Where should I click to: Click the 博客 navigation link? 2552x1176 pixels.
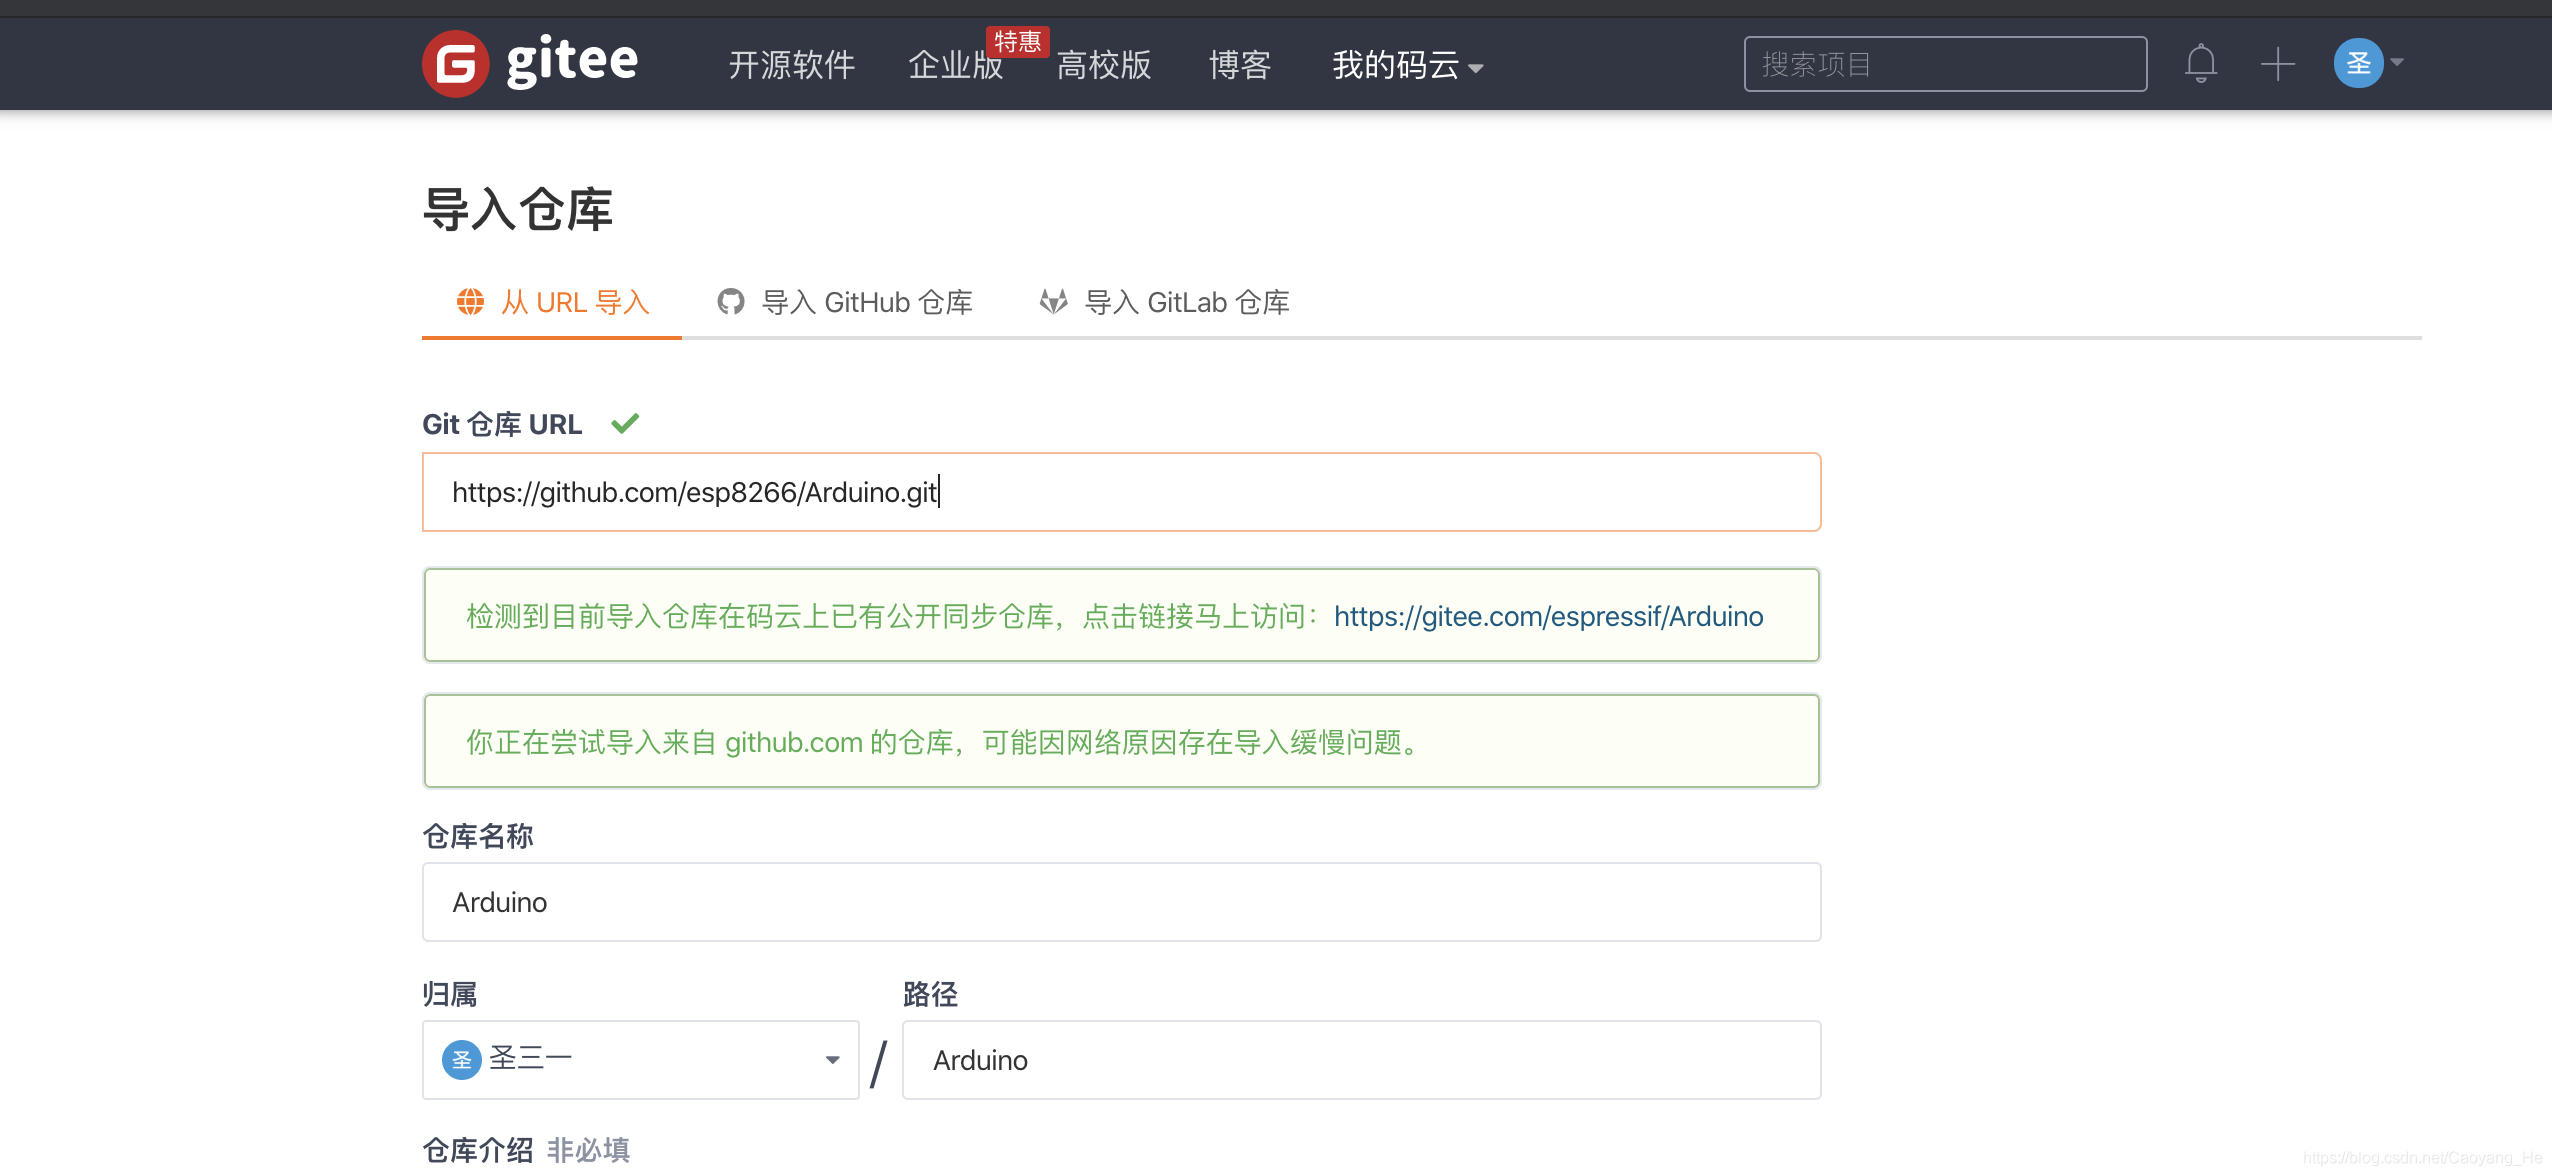[x=1239, y=66]
